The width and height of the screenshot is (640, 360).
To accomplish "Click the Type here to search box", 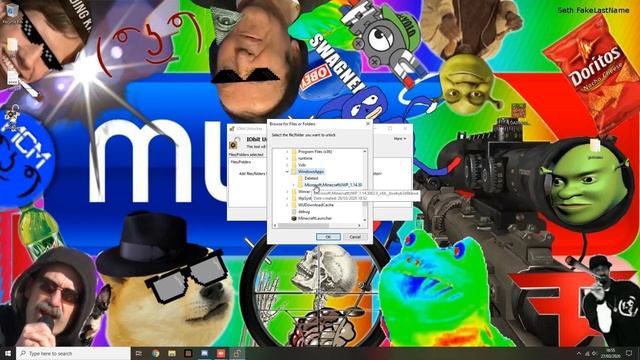I will tap(73, 353).
